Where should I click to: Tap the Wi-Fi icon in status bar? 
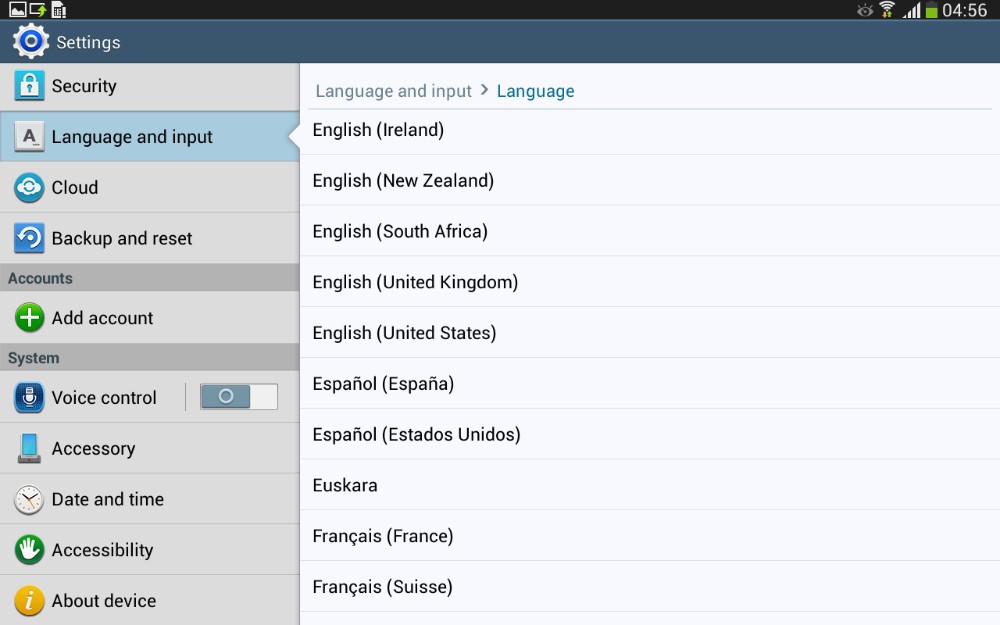click(x=887, y=10)
